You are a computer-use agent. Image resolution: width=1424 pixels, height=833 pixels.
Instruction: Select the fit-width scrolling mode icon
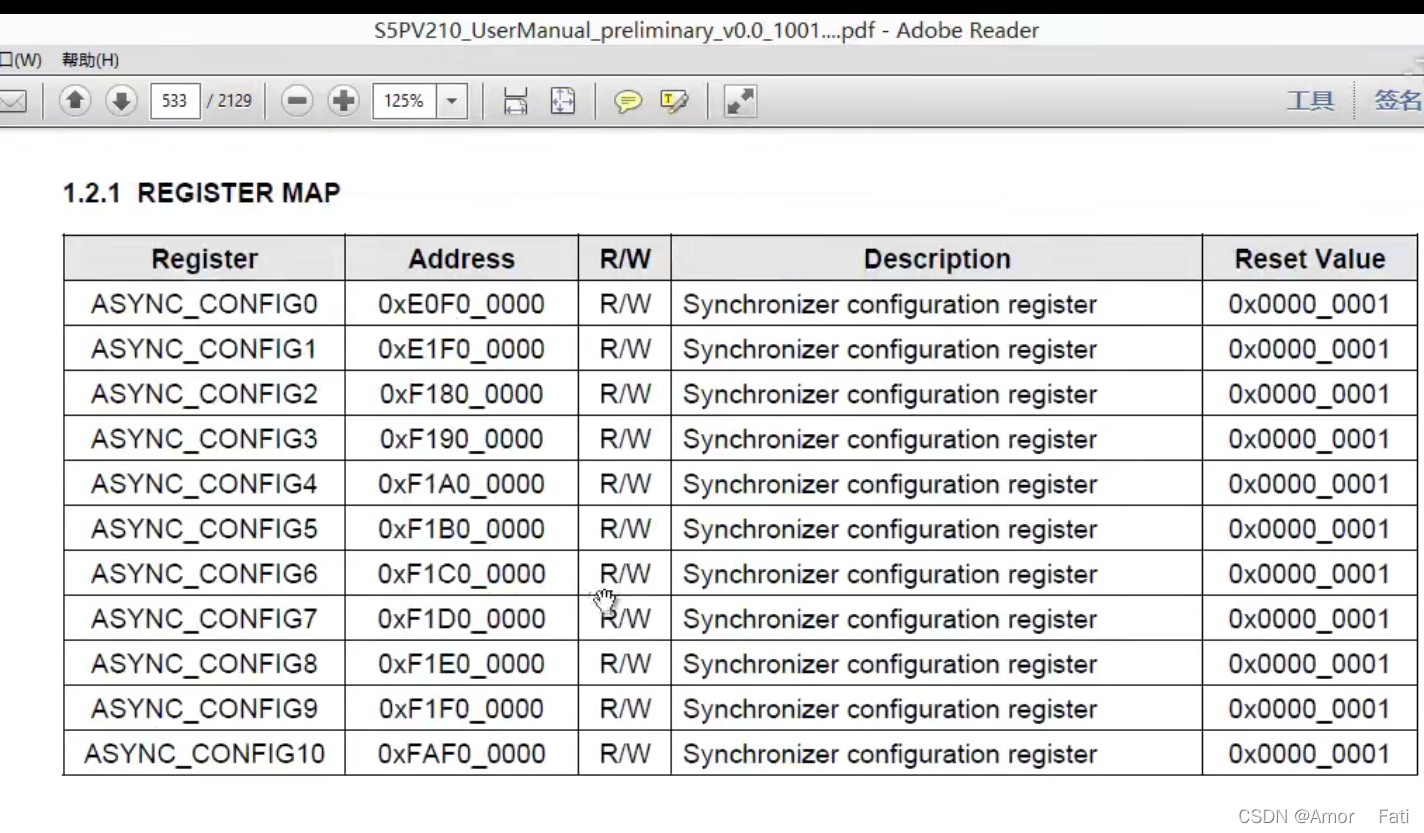515,100
